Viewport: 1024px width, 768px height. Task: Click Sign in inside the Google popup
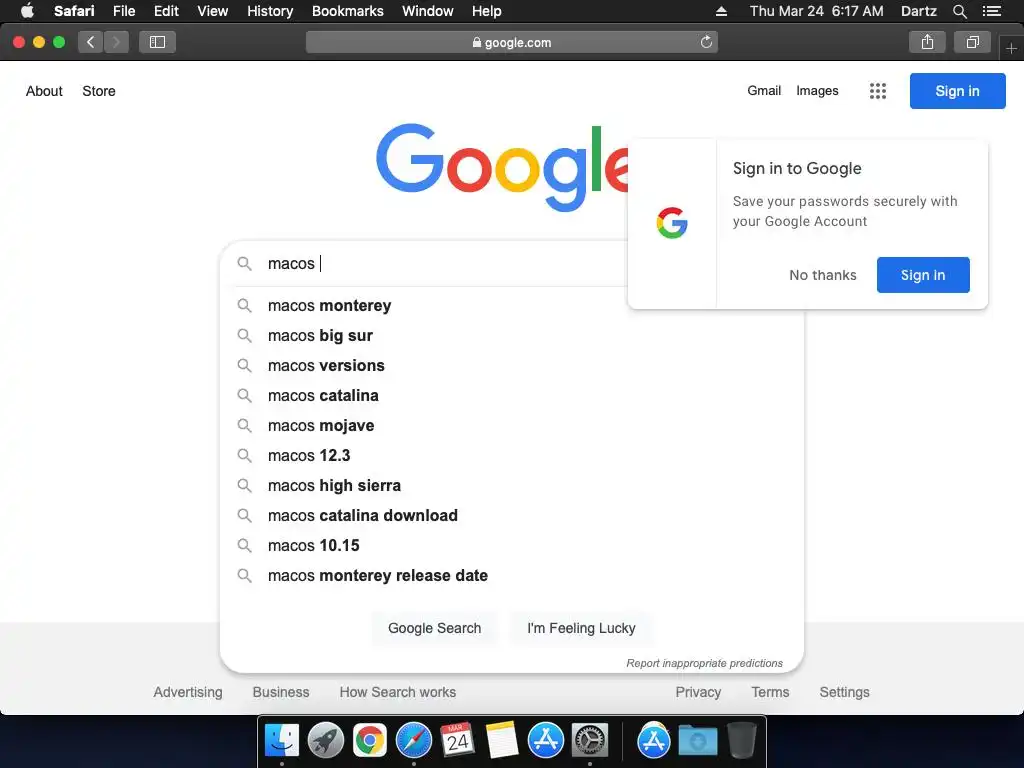tap(923, 275)
